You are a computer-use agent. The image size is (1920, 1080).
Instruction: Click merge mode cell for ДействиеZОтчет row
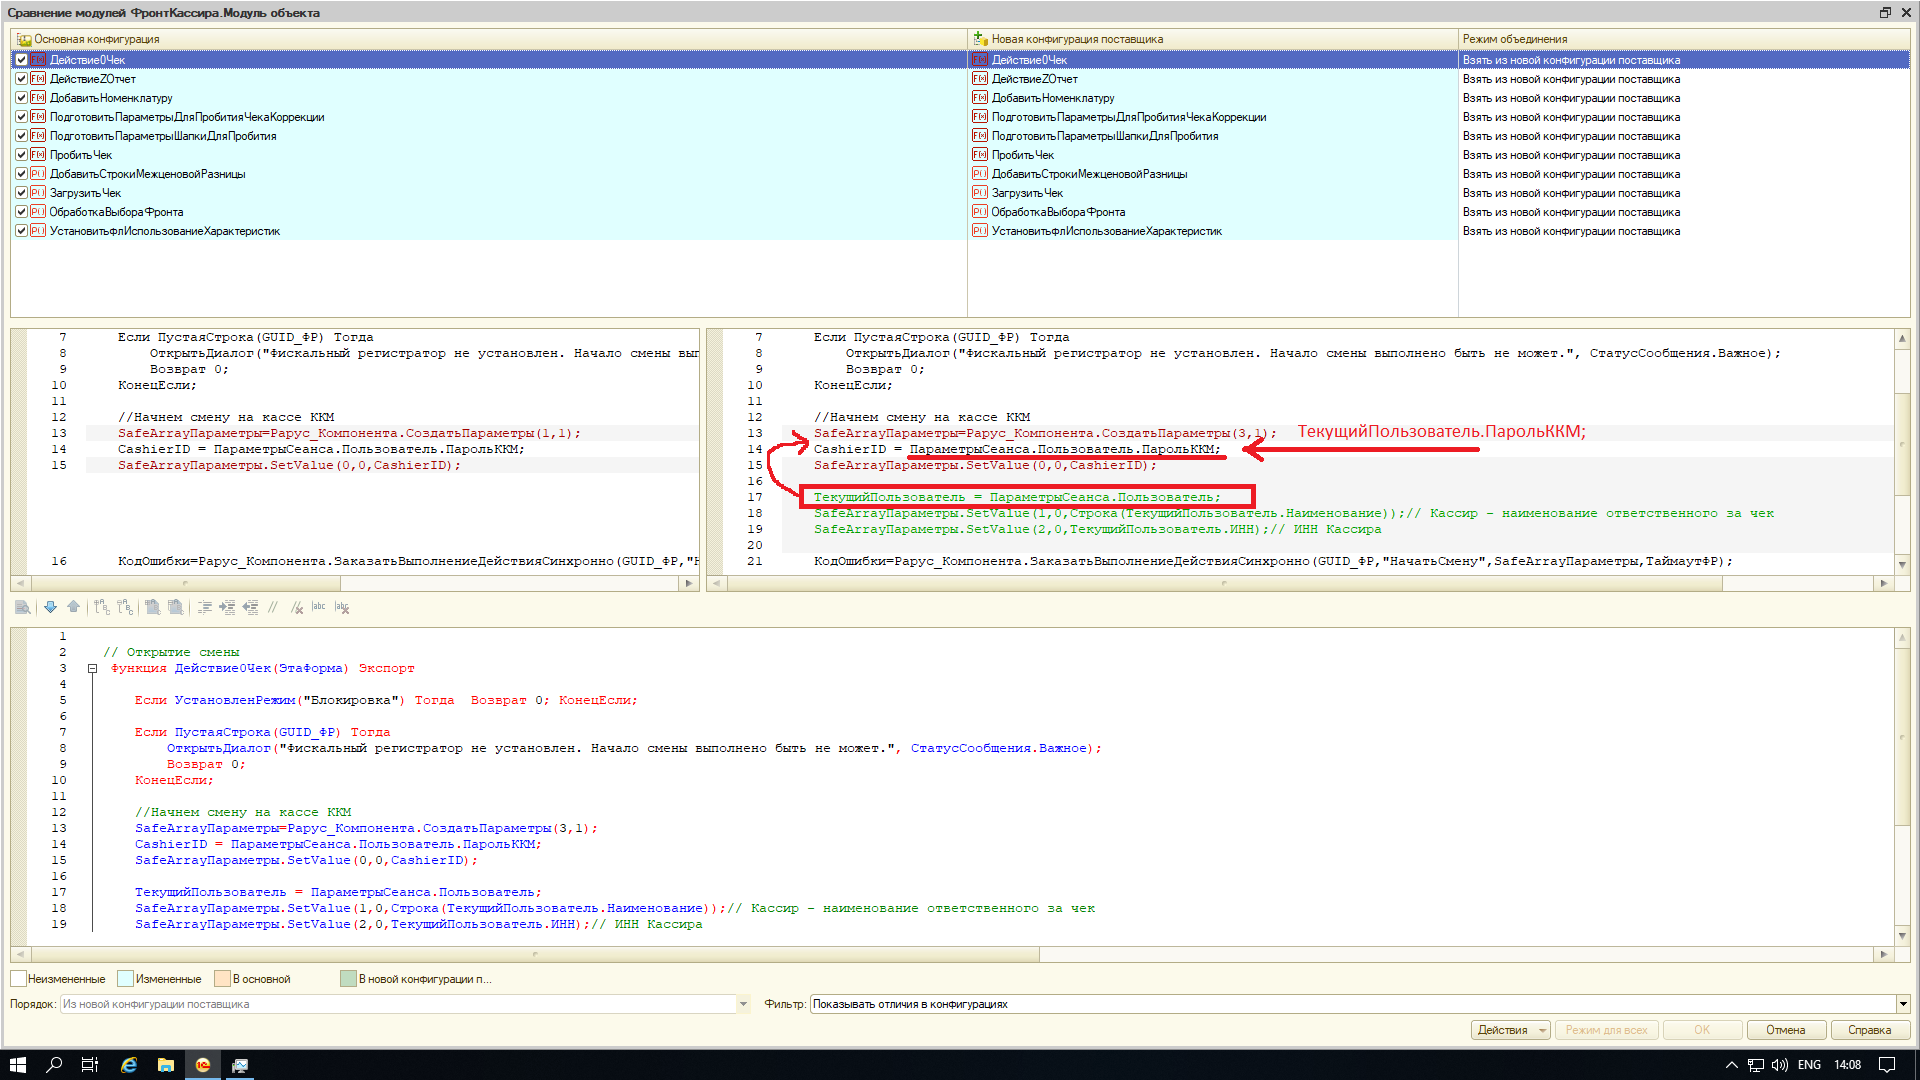point(1683,79)
